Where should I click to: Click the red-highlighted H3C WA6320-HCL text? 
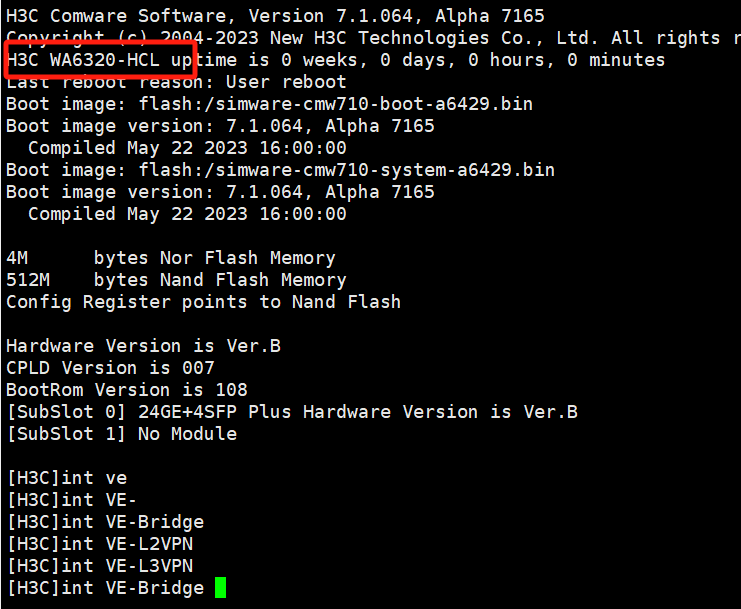pos(98,60)
